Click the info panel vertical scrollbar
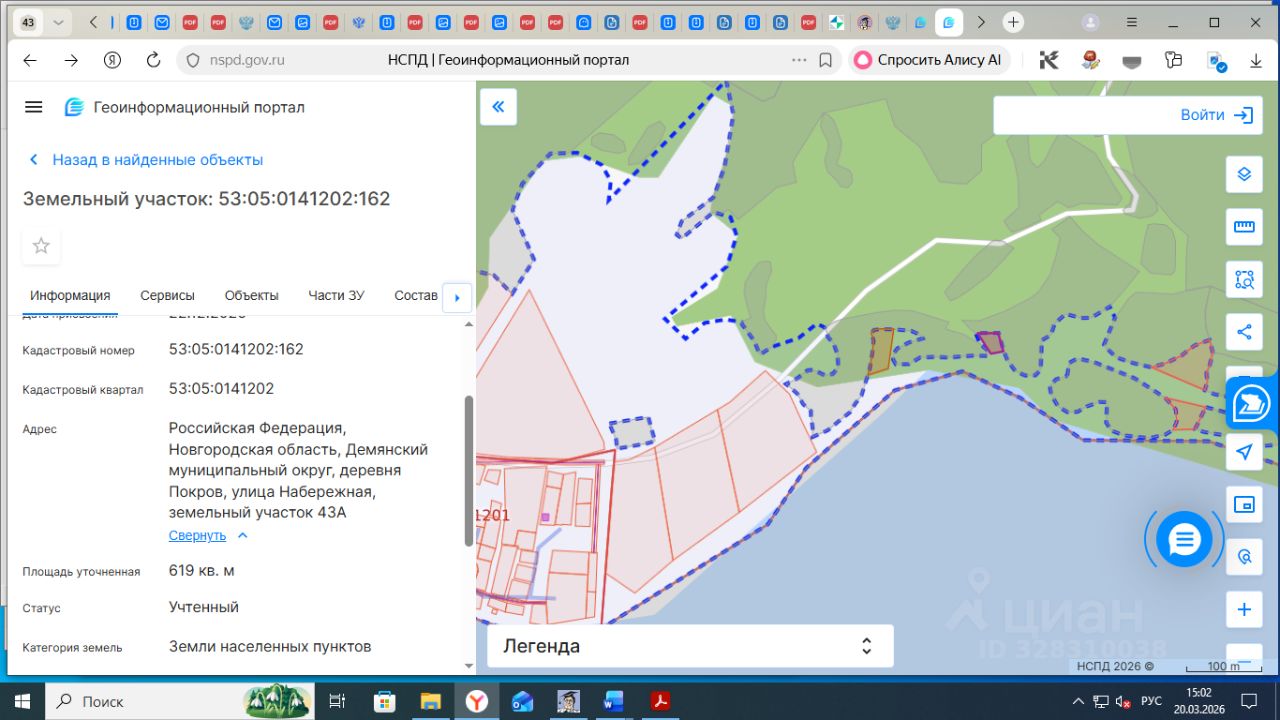 pyautogui.click(x=469, y=470)
